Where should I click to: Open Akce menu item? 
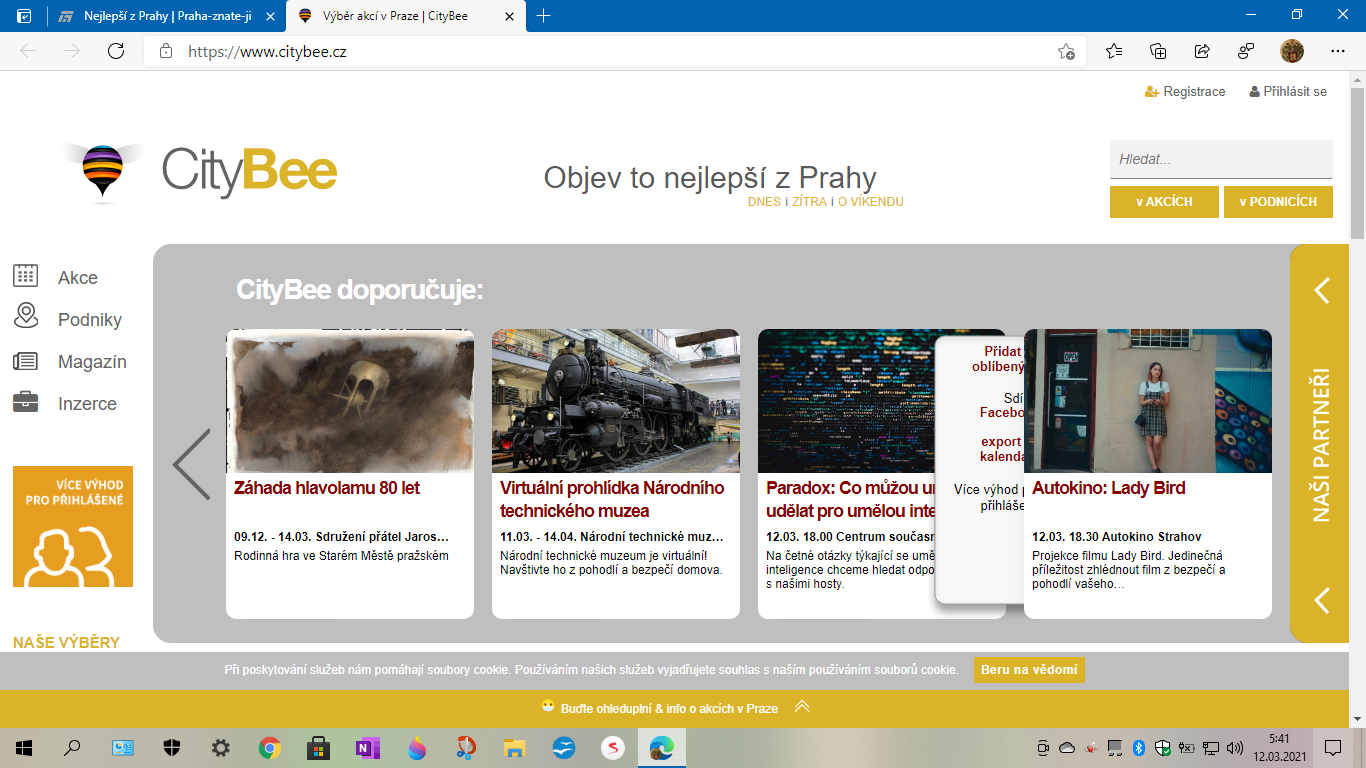point(78,278)
